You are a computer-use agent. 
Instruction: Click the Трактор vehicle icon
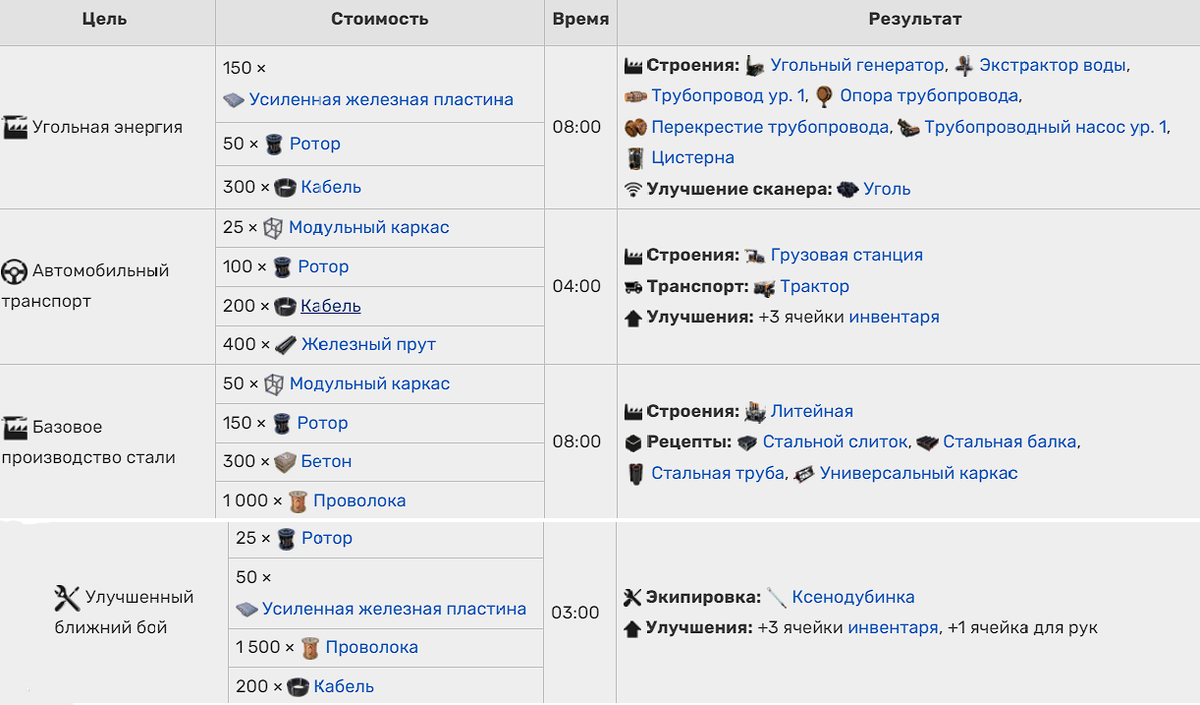pos(764,287)
